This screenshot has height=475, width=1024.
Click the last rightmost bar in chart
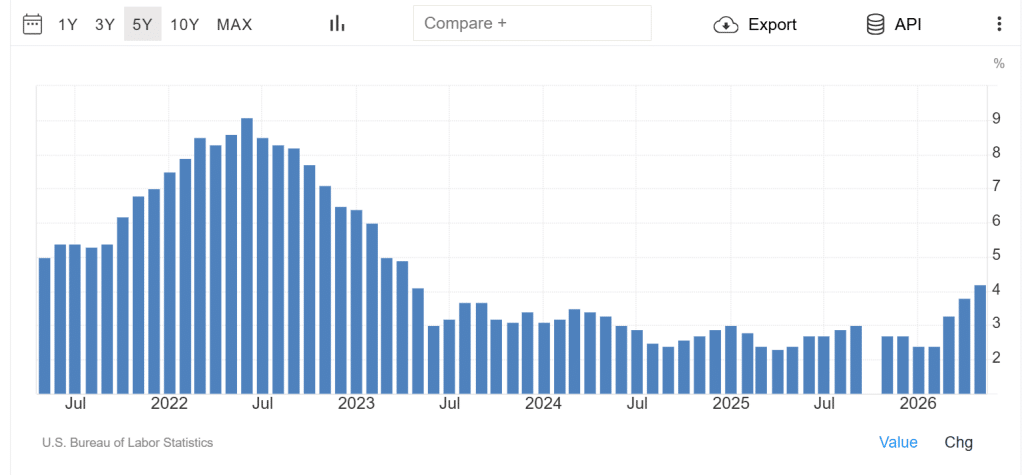pyautogui.click(x=980, y=340)
